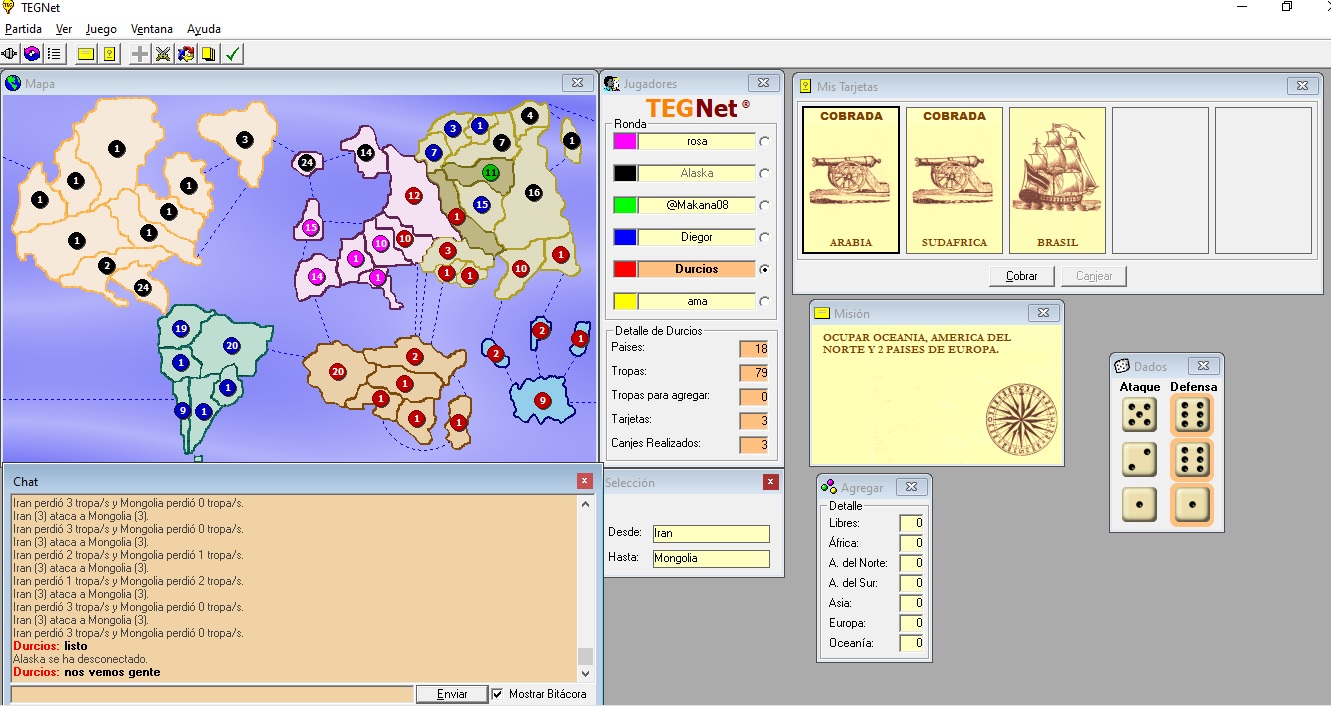Select the red 12 troop marker
The height and width of the screenshot is (707, 1331).
coord(413,195)
